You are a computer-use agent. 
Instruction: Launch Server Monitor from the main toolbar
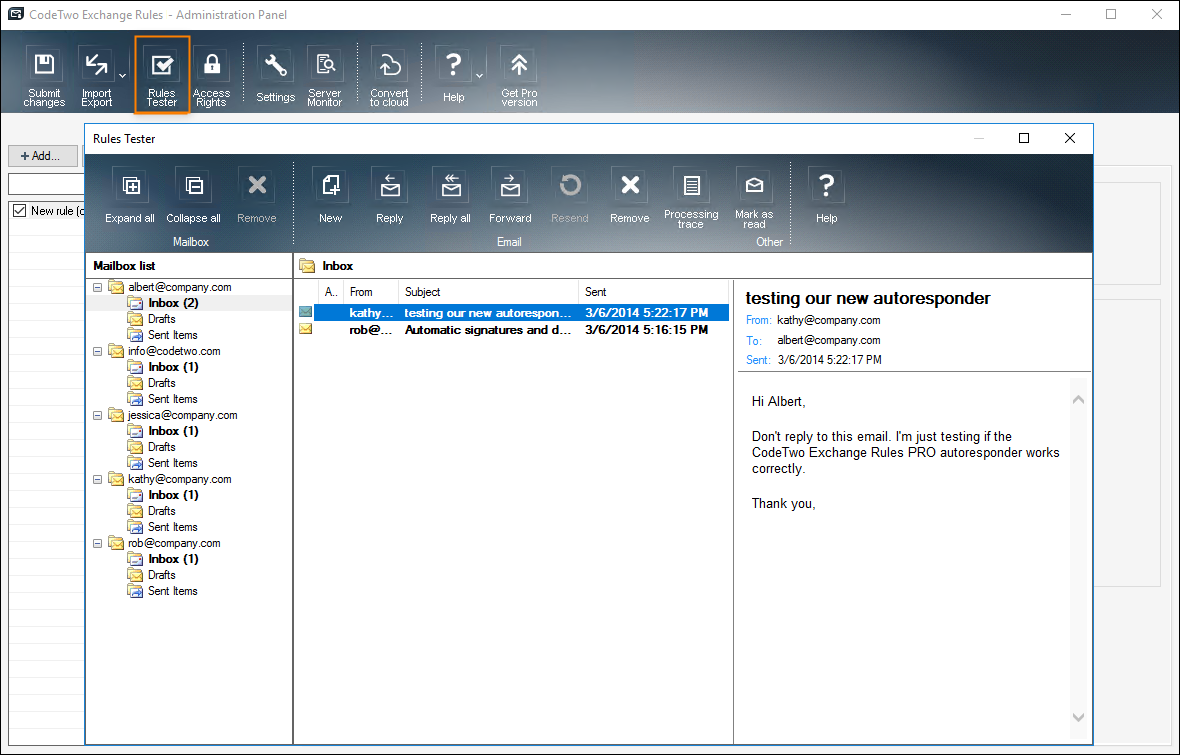(x=325, y=76)
